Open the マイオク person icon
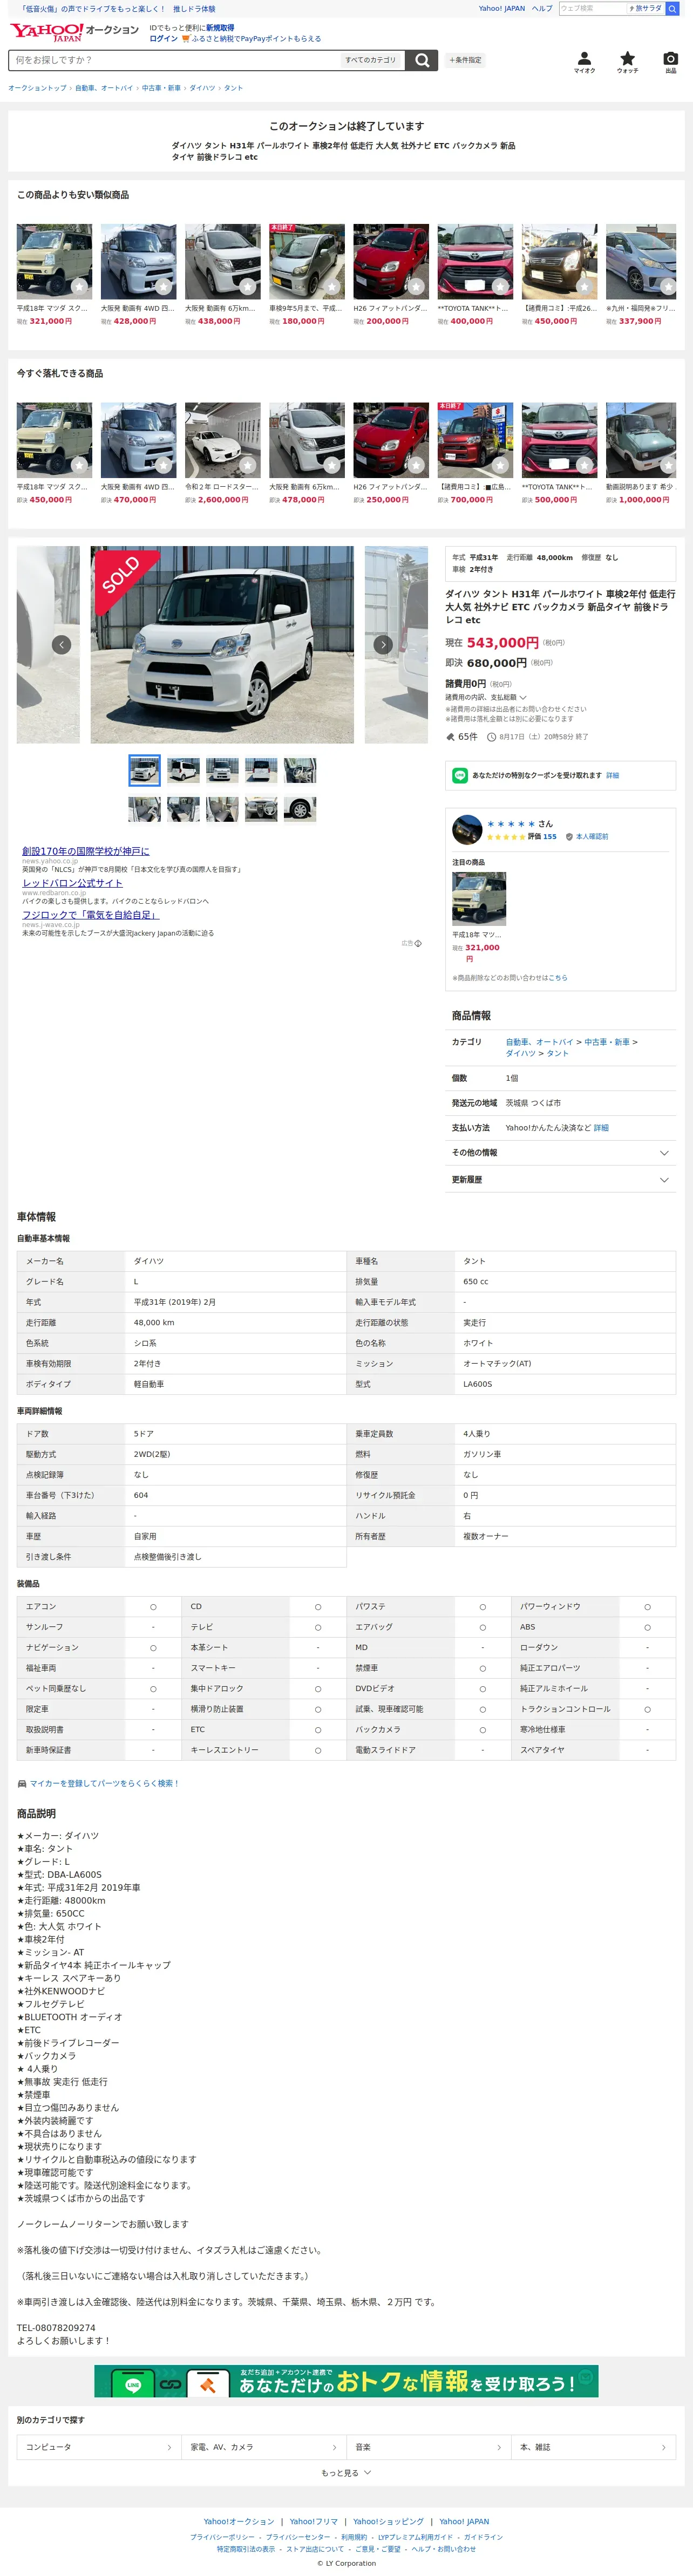This screenshot has height=2576, width=693. (585, 58)
